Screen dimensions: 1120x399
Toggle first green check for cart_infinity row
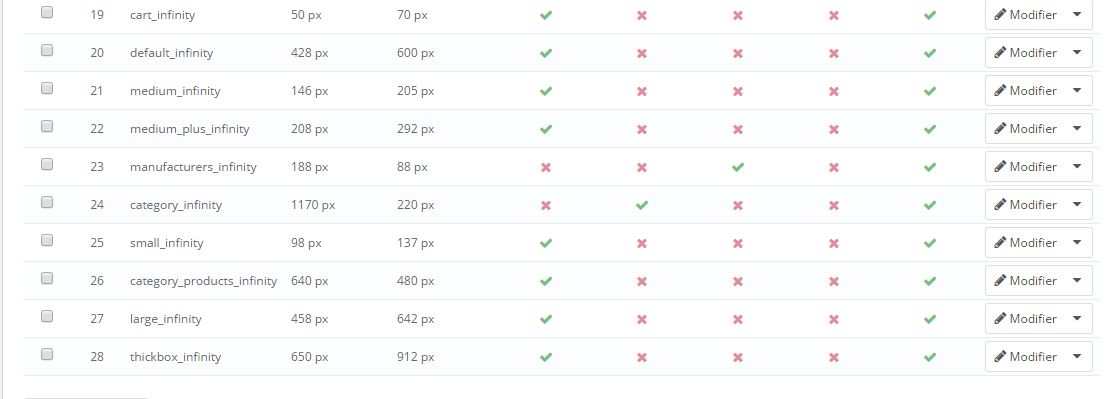click(x=546, y=15)
